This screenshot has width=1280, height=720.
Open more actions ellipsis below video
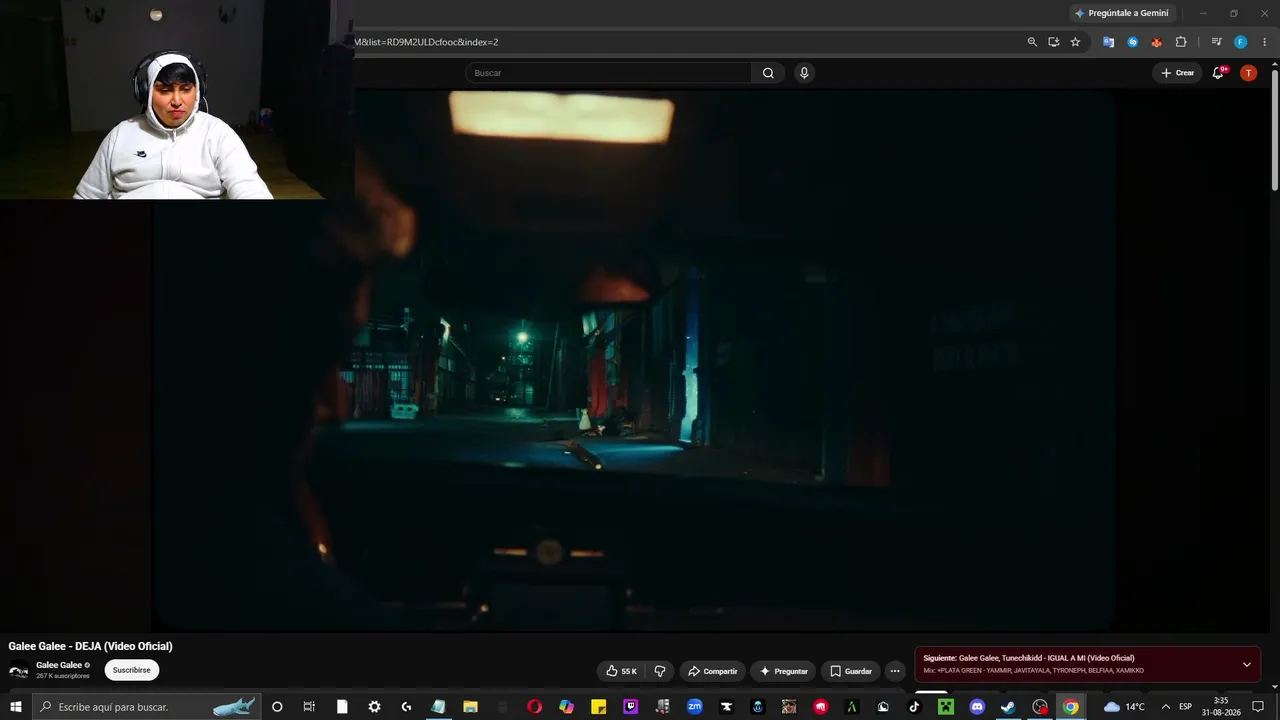895,671
